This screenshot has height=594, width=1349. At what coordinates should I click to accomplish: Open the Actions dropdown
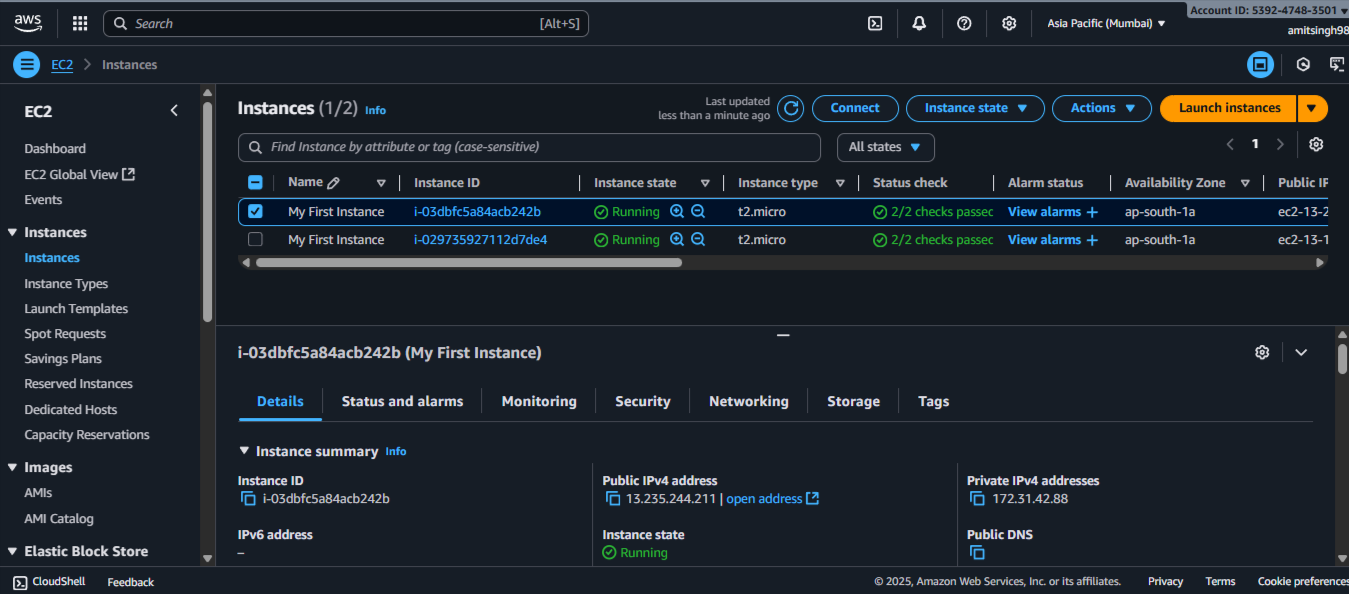point(1102,108)
